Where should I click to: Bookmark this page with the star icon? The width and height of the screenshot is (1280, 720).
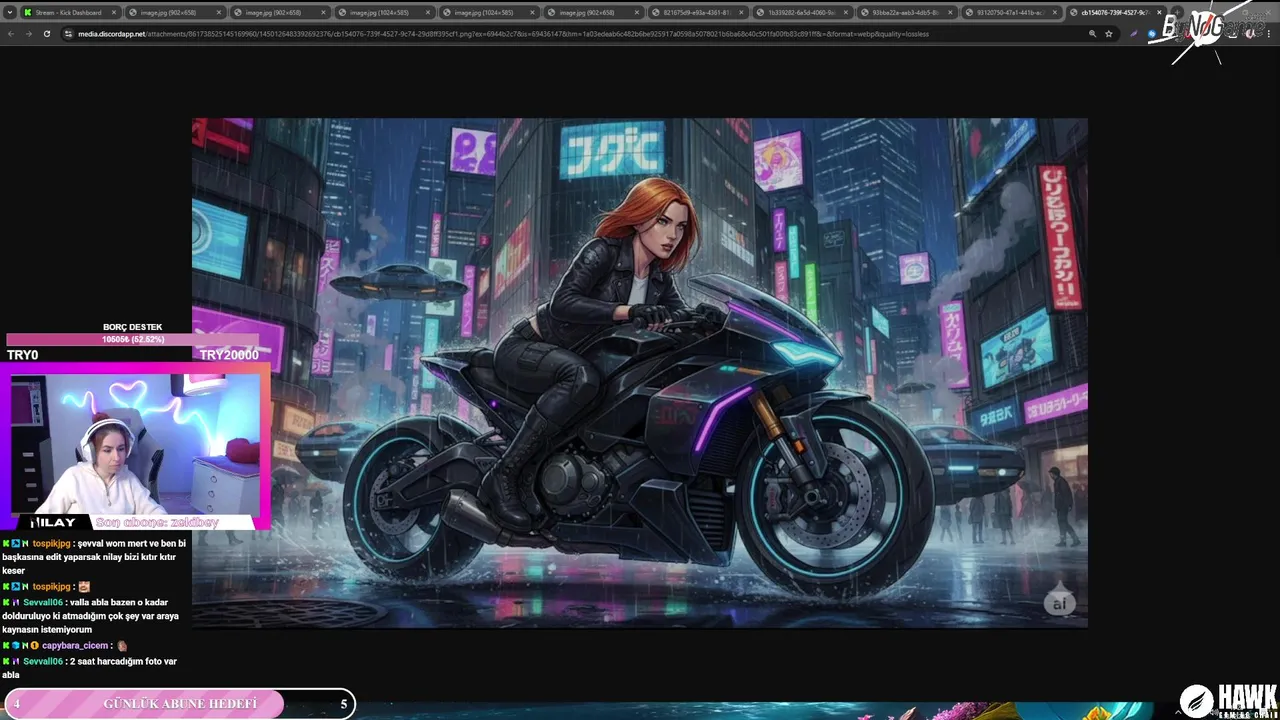pos(1108,34)
